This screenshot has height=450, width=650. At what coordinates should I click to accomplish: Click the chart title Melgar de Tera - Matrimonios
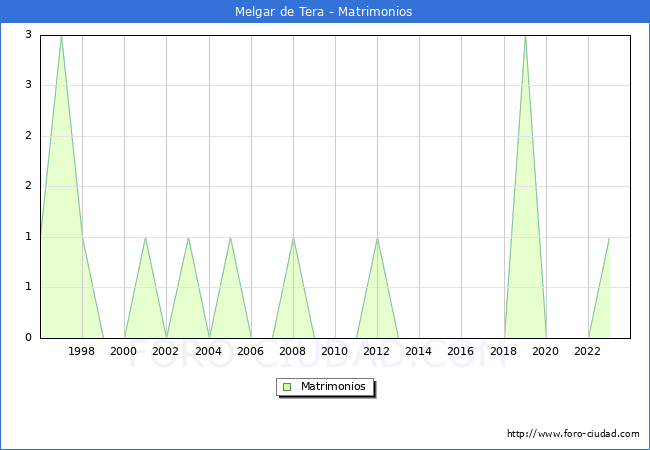[325, 12]
